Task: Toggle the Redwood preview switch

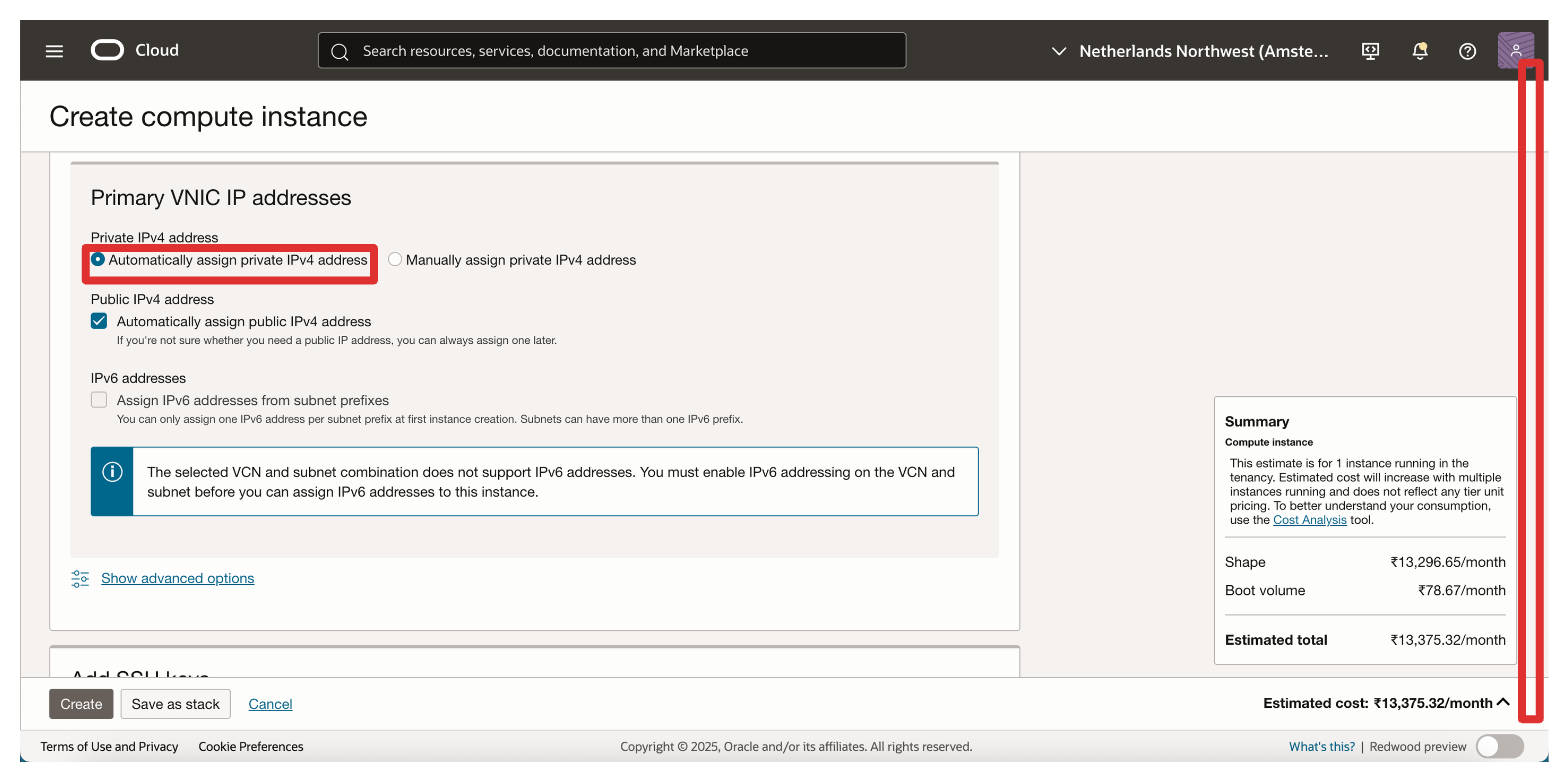Action: [1499, 746]
